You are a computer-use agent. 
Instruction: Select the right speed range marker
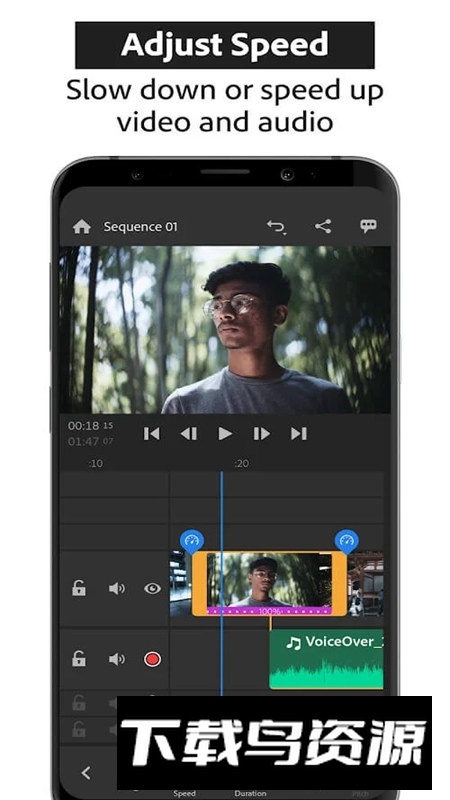(x=347, y=541)
